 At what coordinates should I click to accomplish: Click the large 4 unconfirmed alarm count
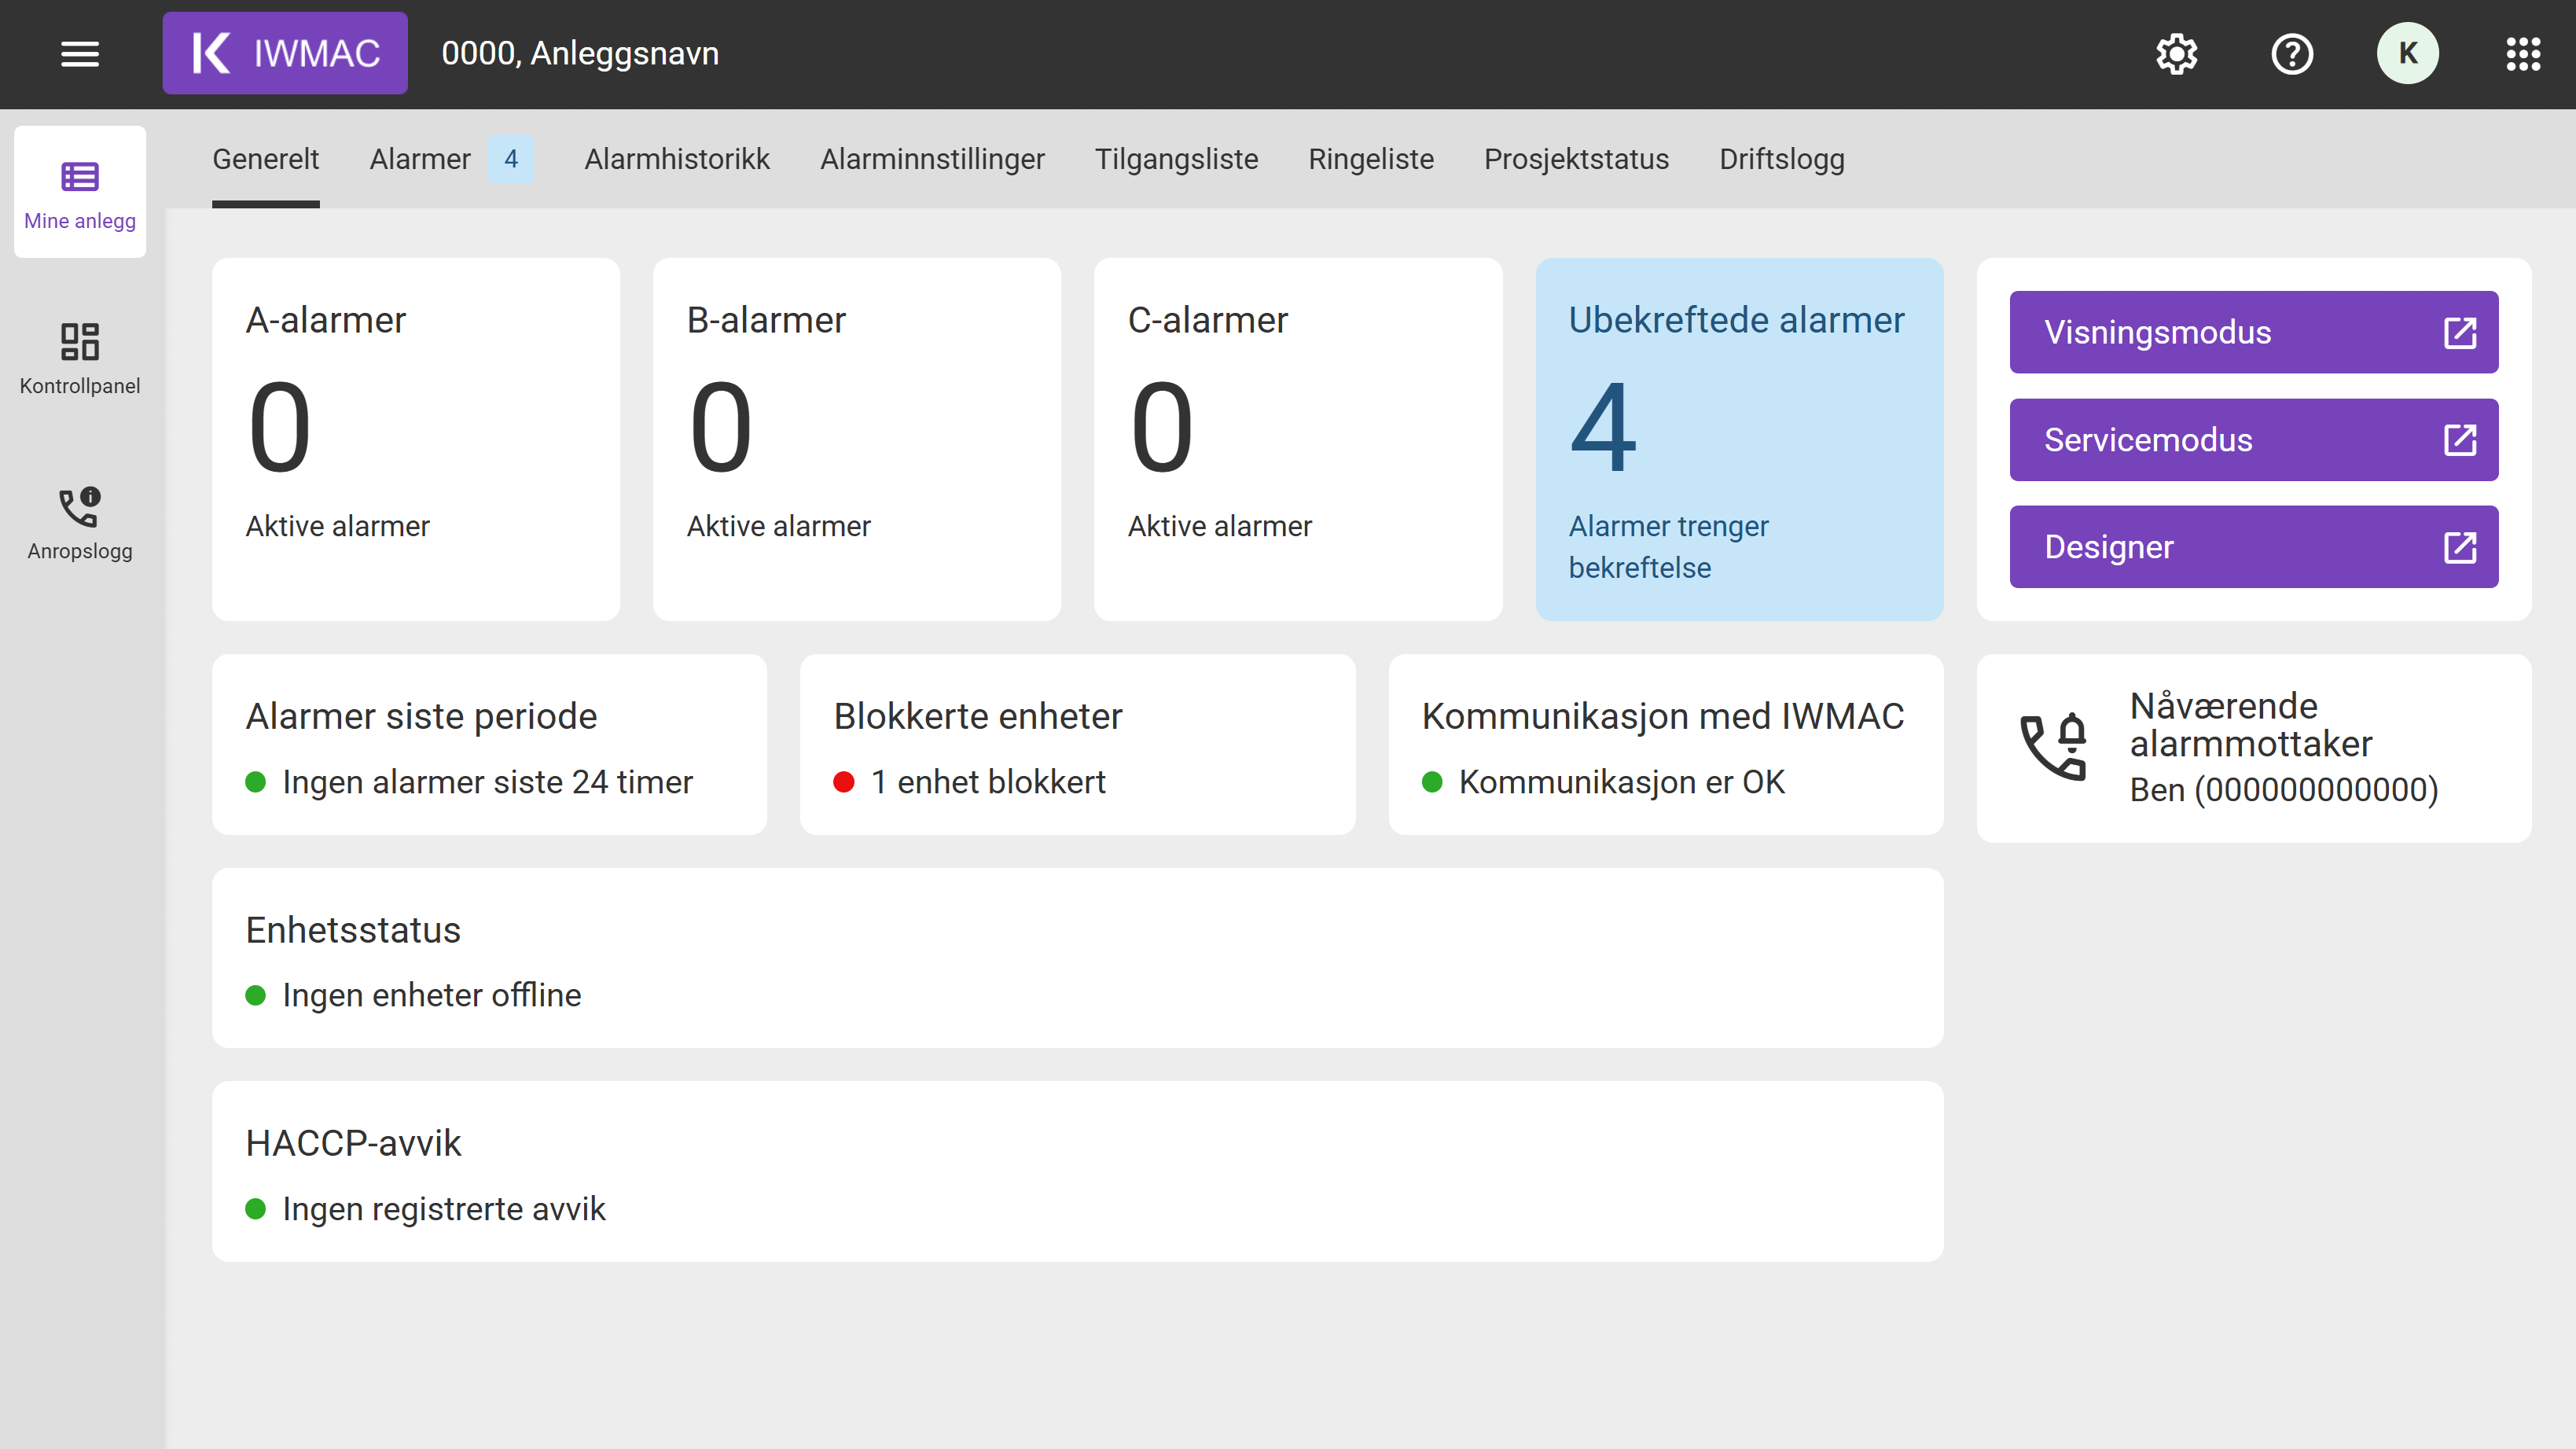(1603, 427)
